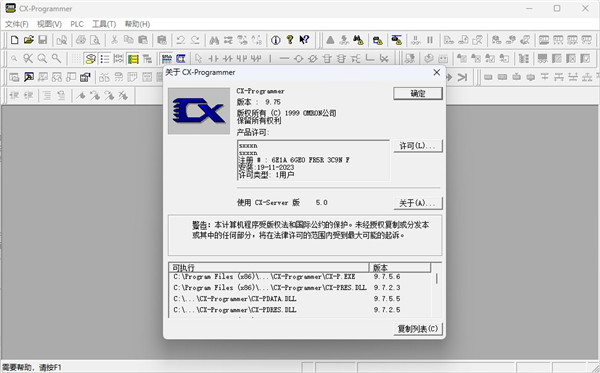Save the project using the floppy disk icon
Screen dimensions: 600x373
pos(42,40)
